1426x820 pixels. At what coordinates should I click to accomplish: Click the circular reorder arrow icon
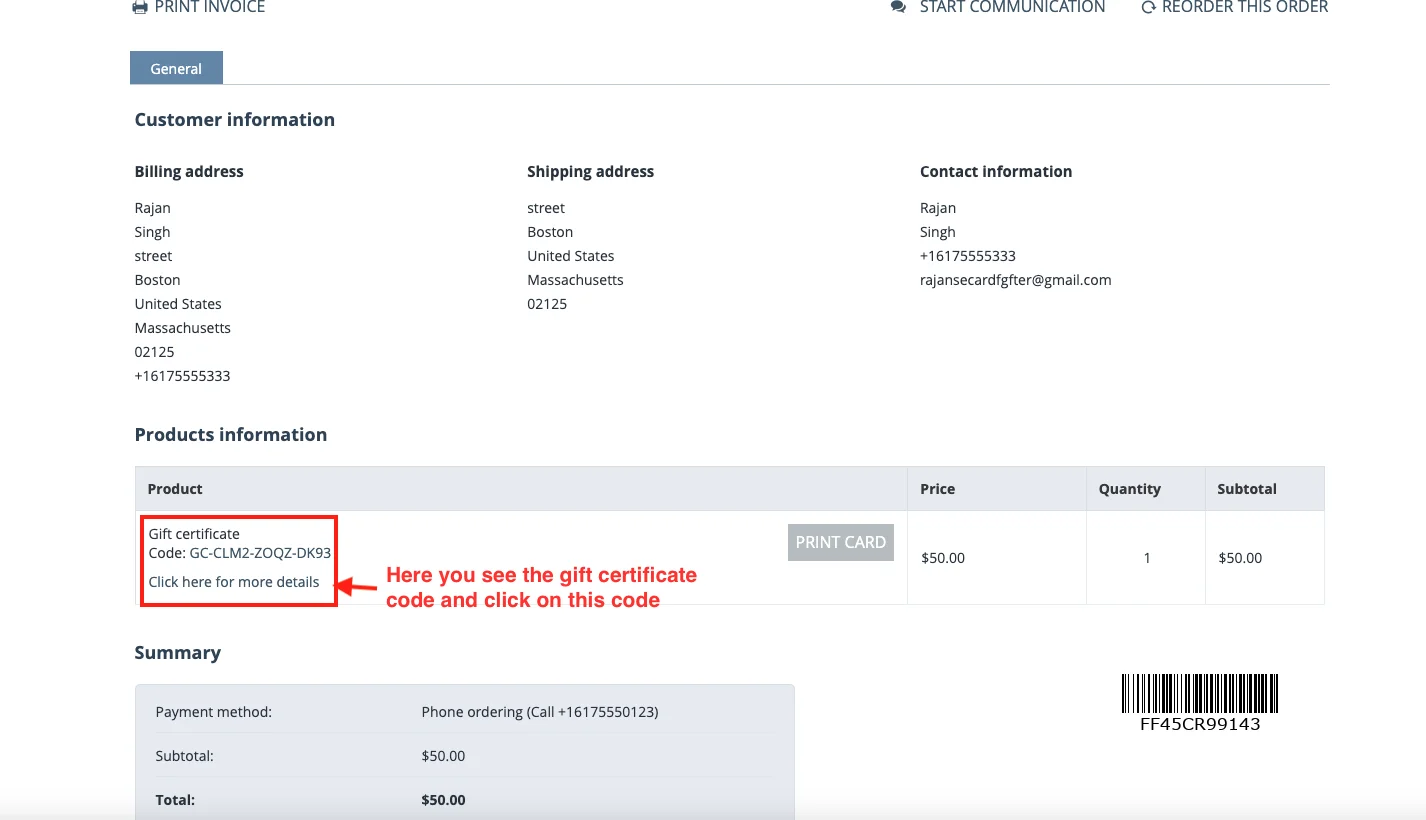tap(1148, 8)
